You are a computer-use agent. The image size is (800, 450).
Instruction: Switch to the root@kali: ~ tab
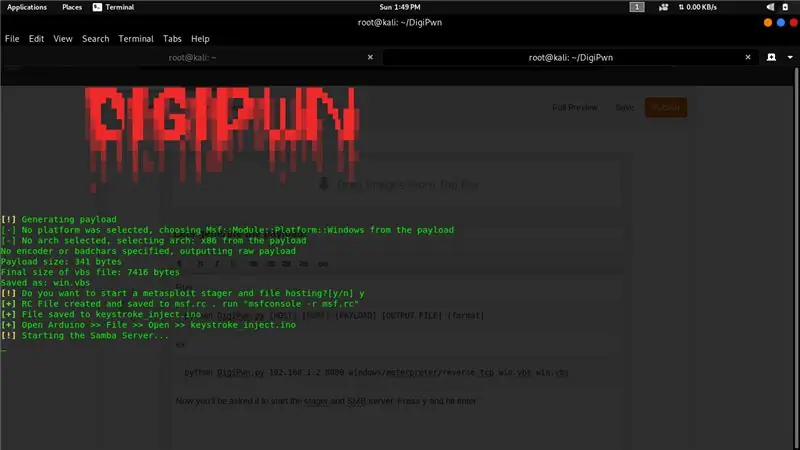click(192, 58)
